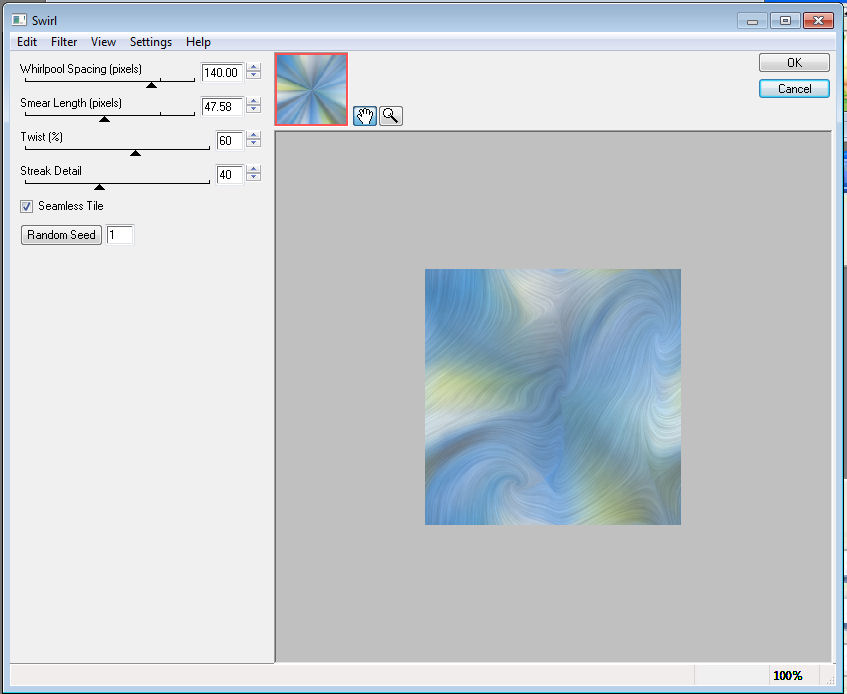Select the magnifier zoom tool
847x694 pixels.
[x=391, y=115]
